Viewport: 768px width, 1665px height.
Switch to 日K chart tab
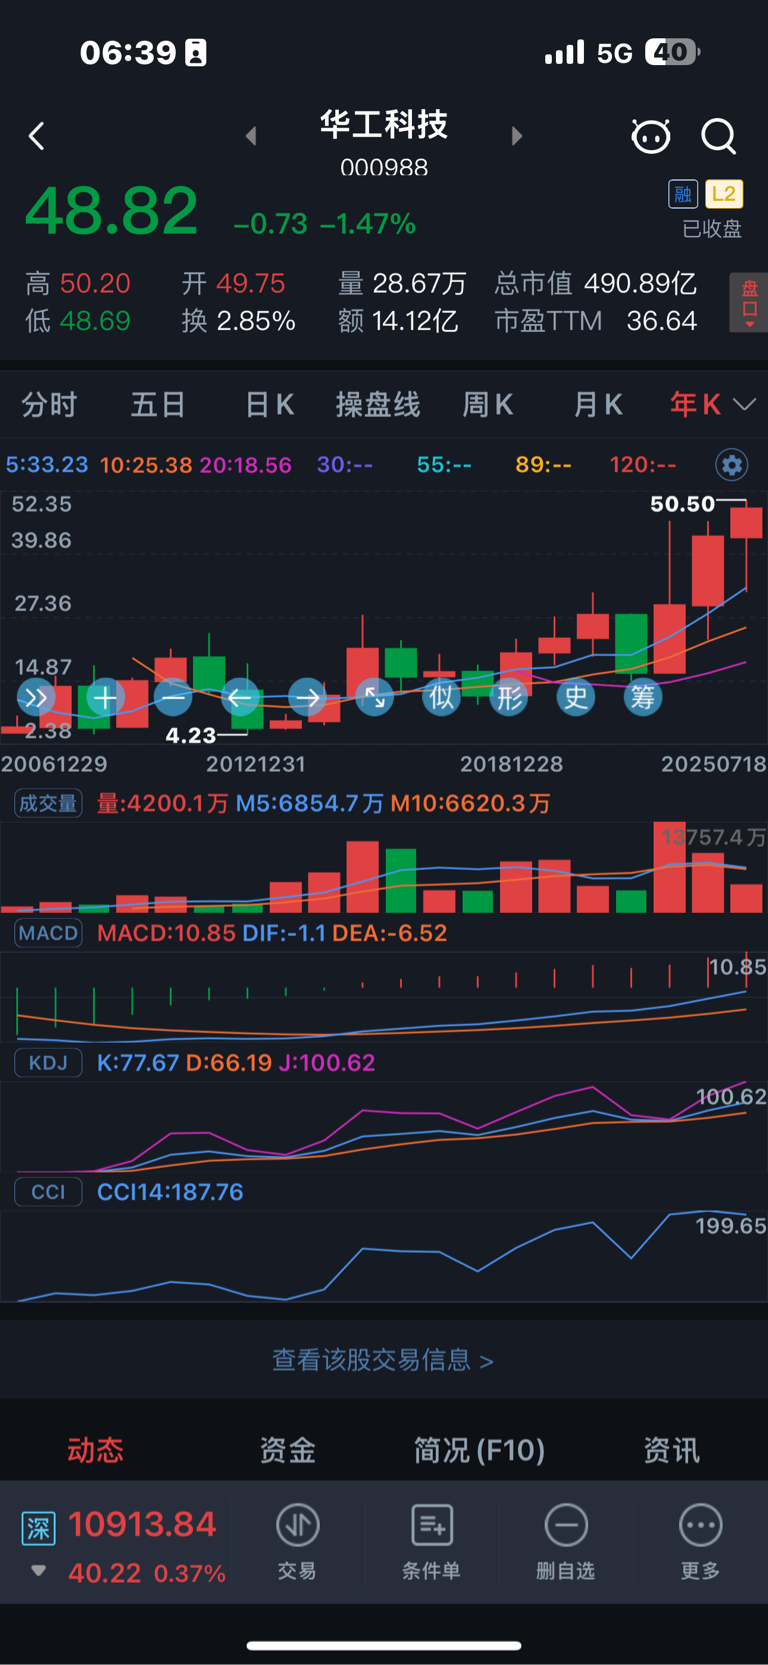click(269, 405)
